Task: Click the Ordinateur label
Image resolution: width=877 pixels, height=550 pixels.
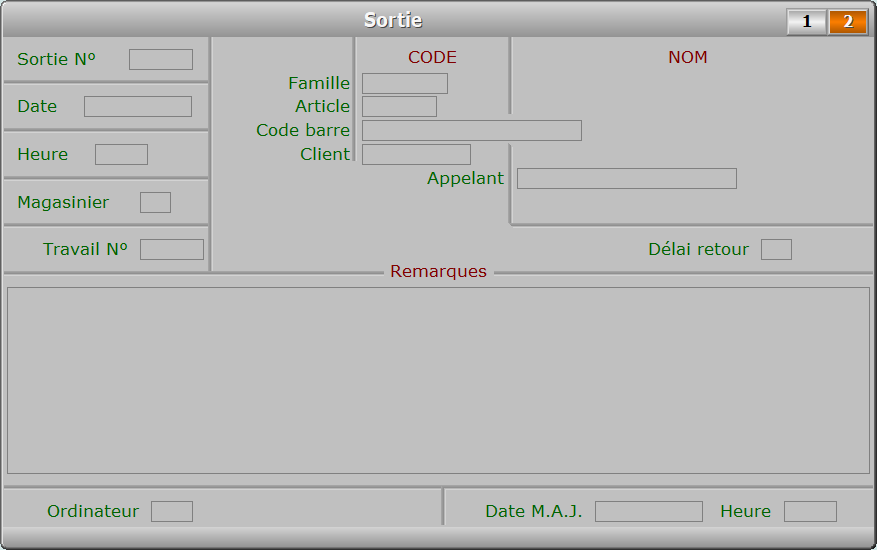Action: pyautogui.click(x=93, y=511)
